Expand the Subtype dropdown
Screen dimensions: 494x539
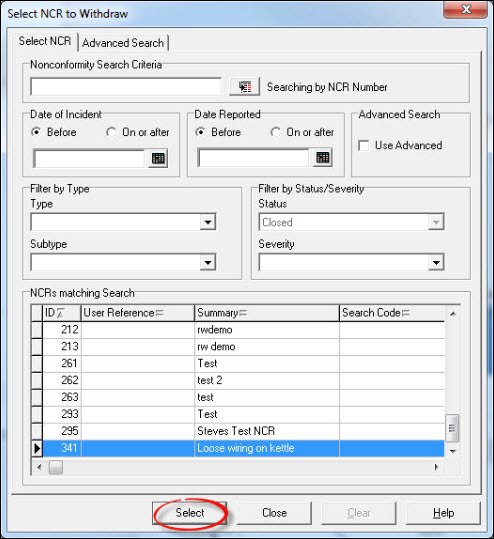(208, 263)
